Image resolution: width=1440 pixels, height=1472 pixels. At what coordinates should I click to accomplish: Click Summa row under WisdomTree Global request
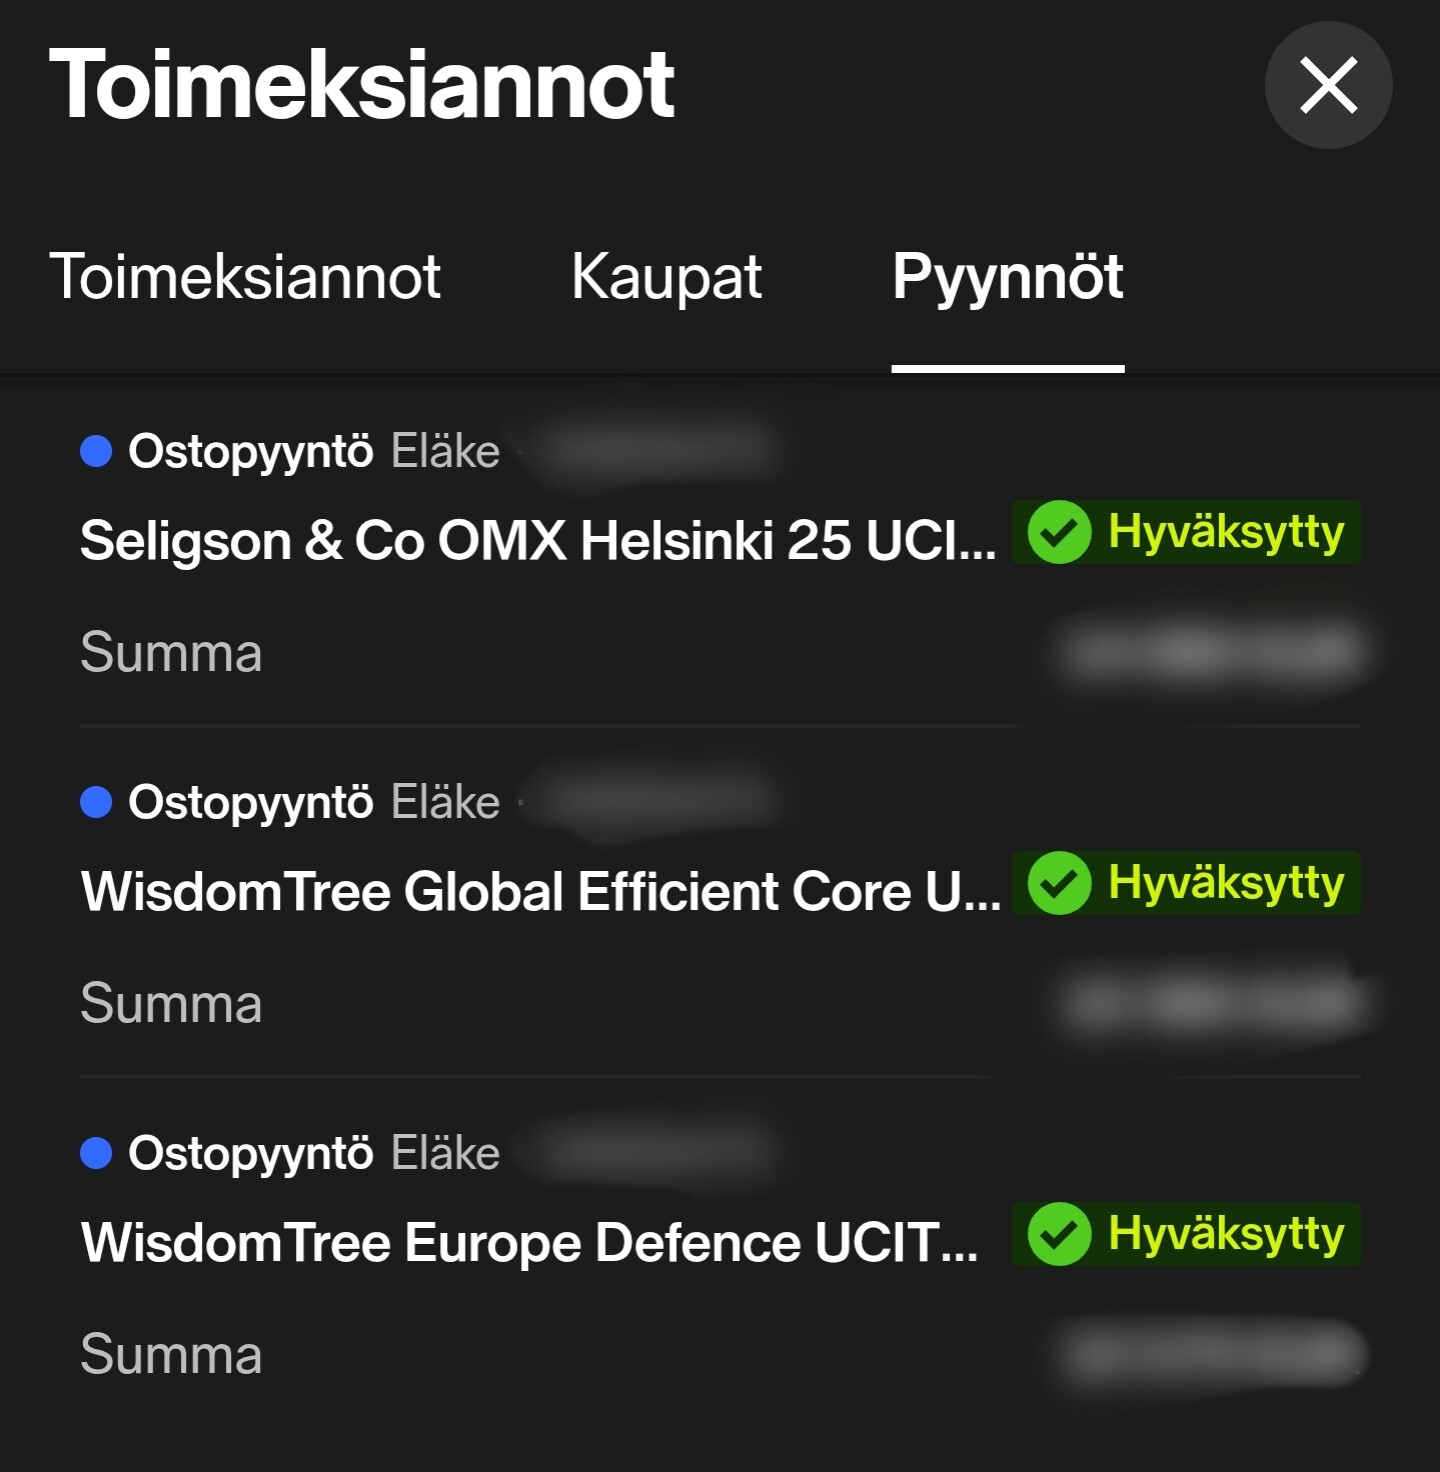tap(171, 1004)
